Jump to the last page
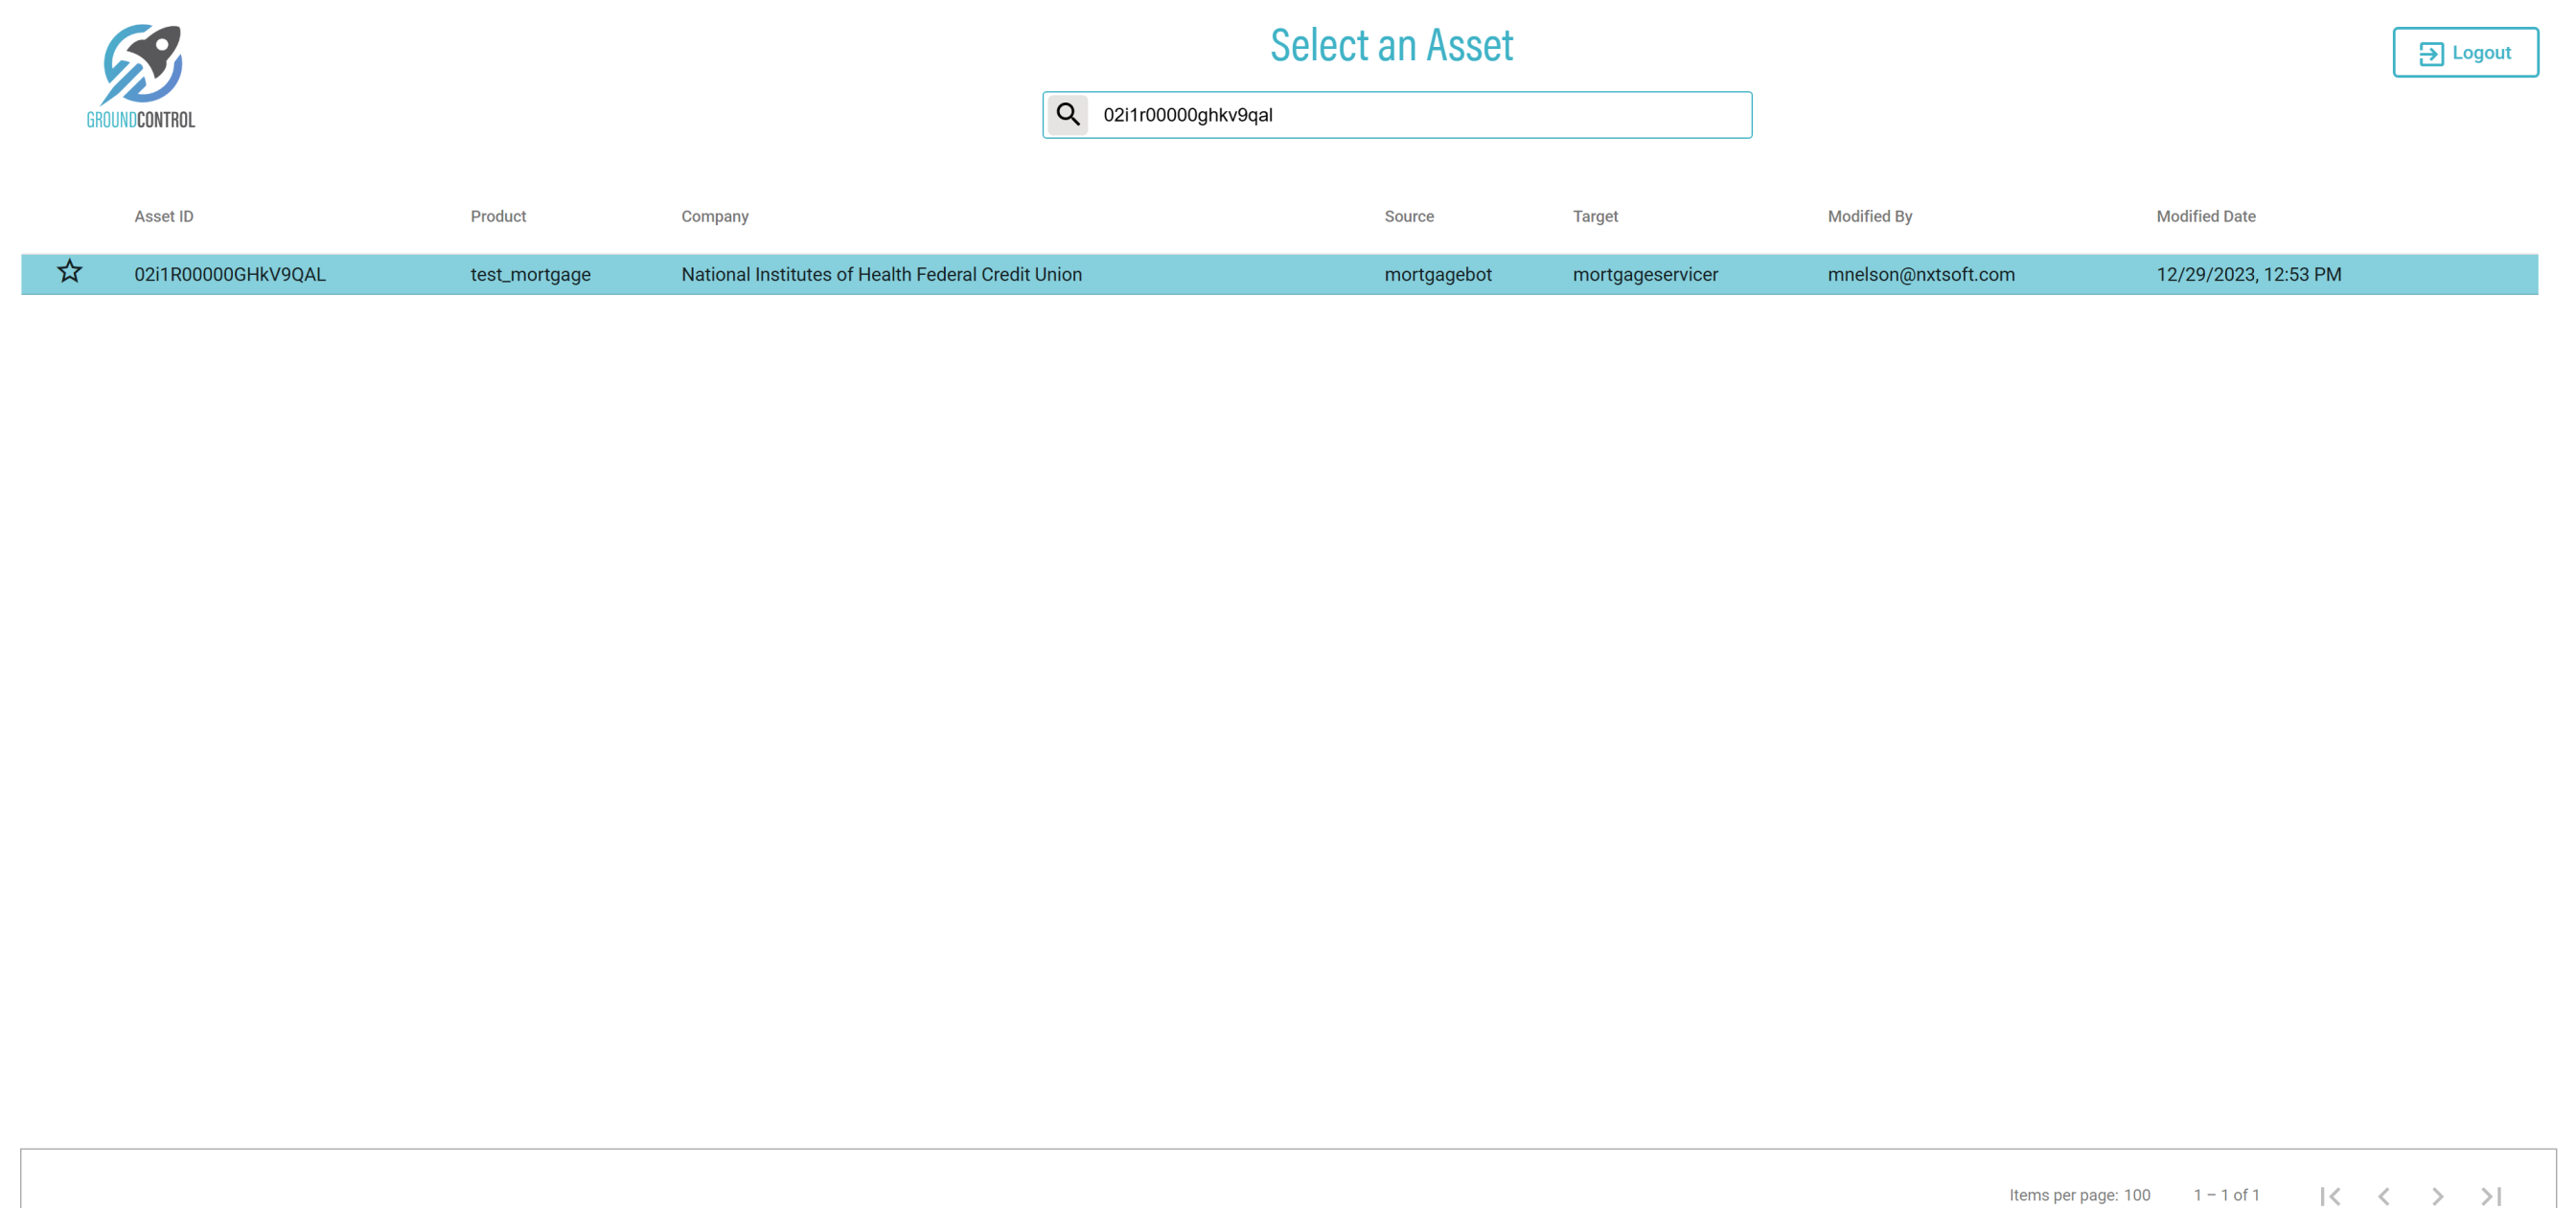This screenshot has height=1208, width=2576. [2491, 1195]
